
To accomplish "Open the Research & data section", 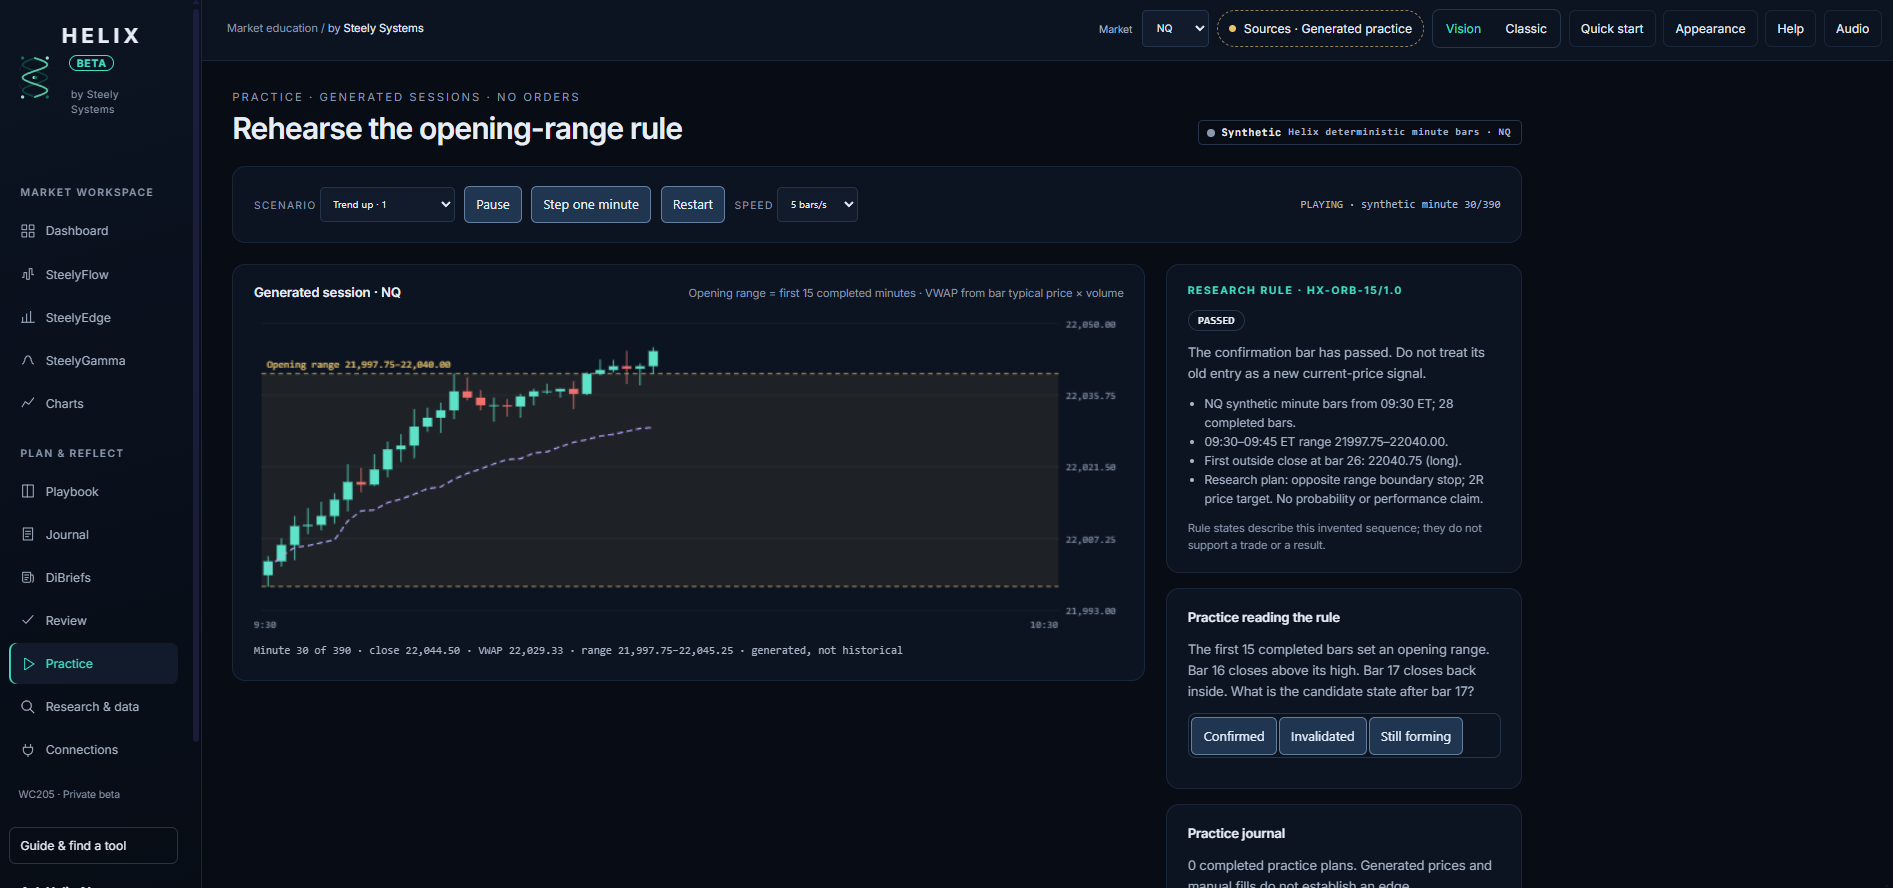I will click(93, 707).
